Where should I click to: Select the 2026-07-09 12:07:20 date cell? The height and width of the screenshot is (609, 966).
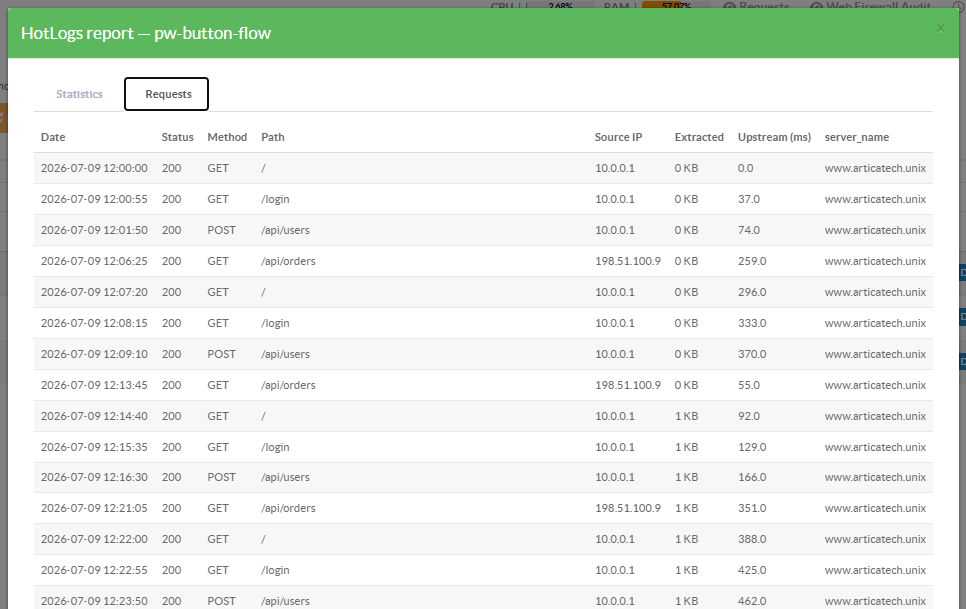[94, 292]
